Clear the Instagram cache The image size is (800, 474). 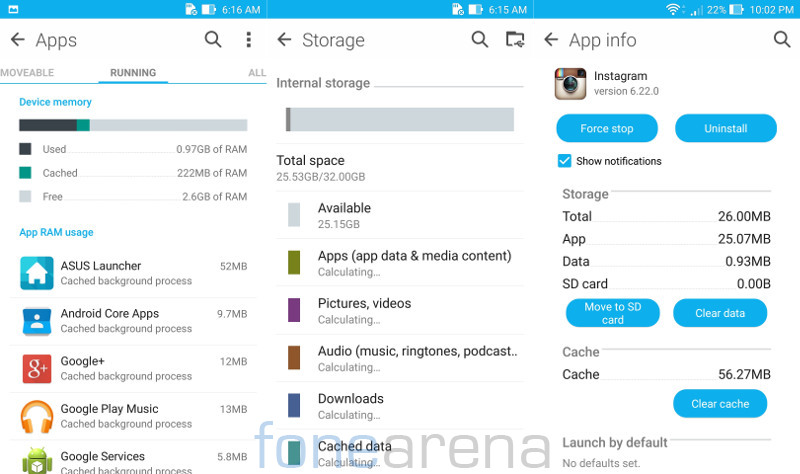pos(720,404)
